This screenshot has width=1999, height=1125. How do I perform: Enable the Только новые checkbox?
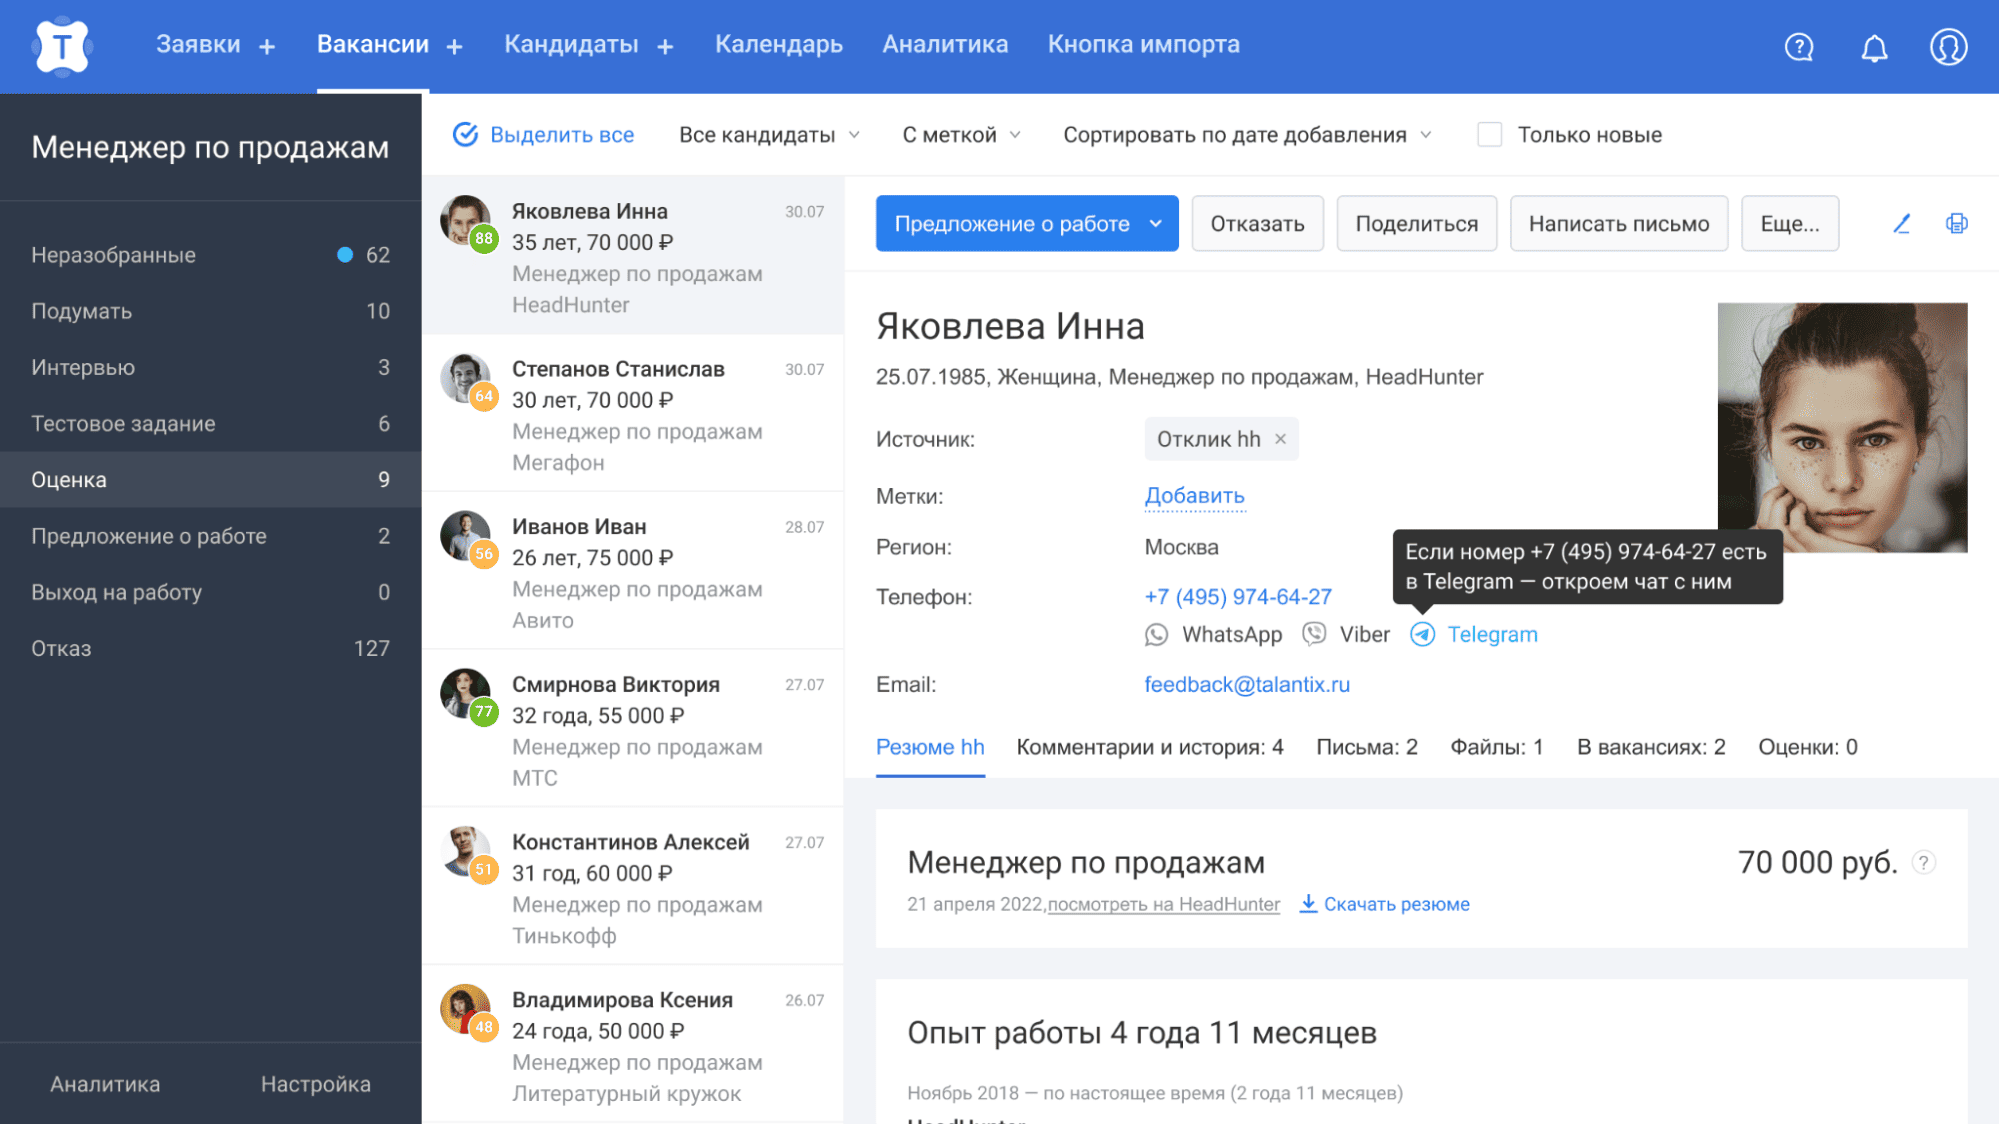tap(1489, 133)
